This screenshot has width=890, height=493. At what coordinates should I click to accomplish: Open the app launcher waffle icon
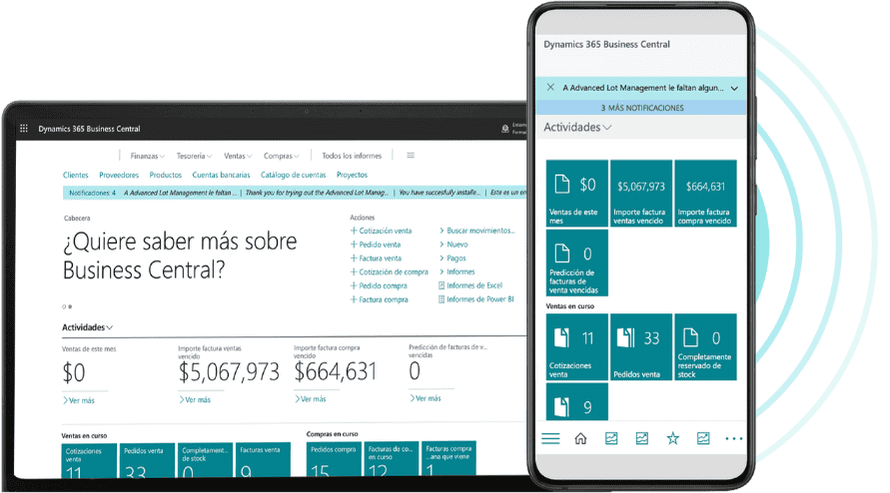tap(24, 129)
